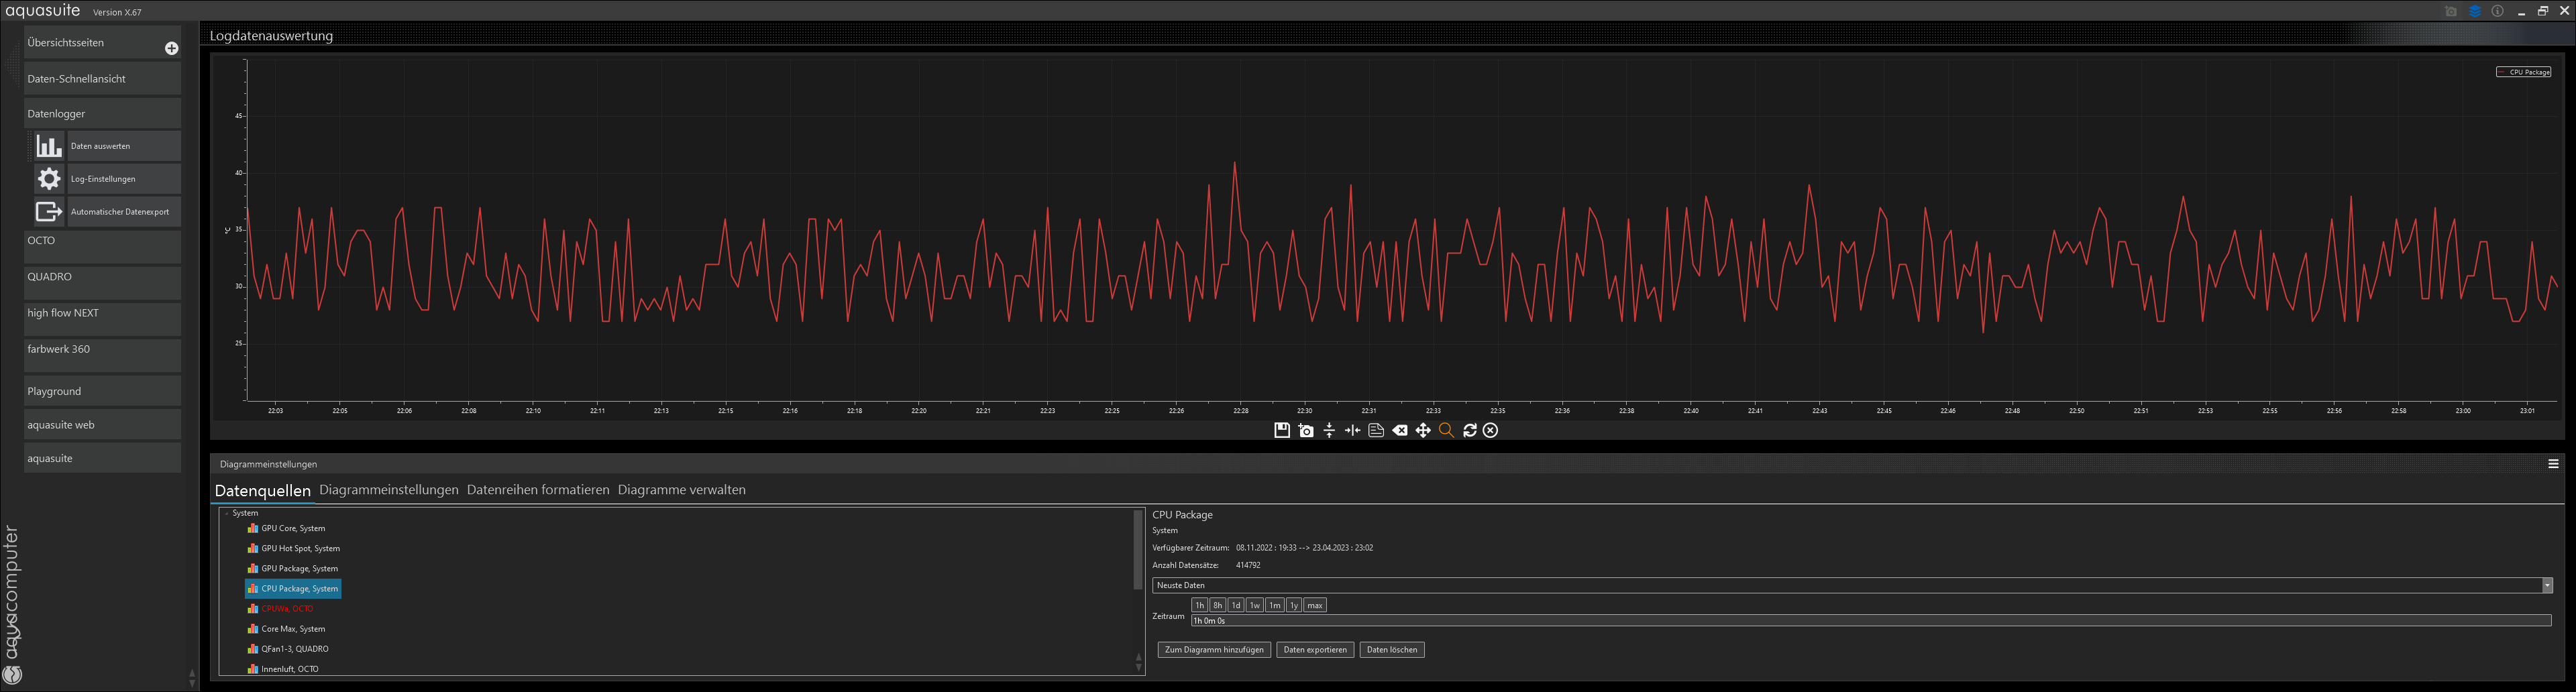The image size is (2576, 692).
Task: Open the info icon in title bar
Action: [2497, 11]
